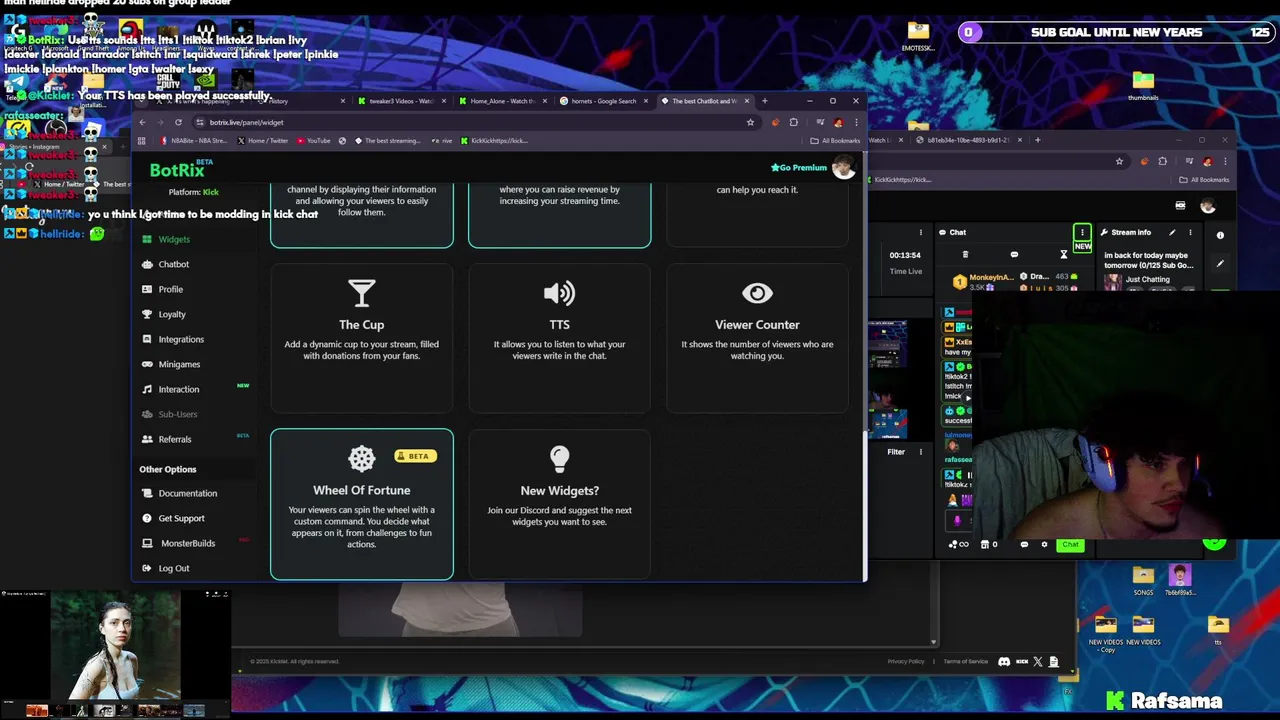1280x720 pixels.
Task: Open The Cup widget card title
Action: click(361, 325)
